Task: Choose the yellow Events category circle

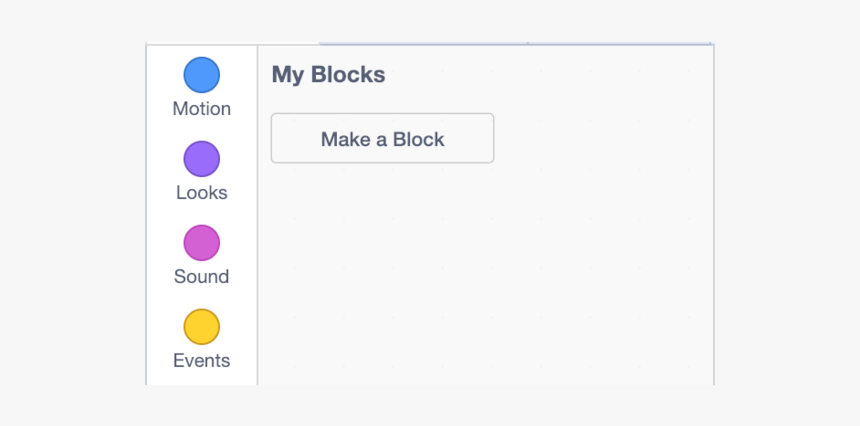Action: 201,327
